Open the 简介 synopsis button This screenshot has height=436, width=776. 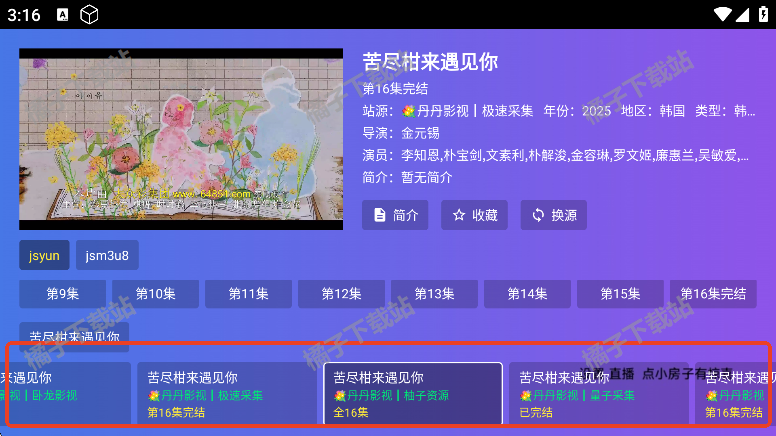tap(395, 215)
